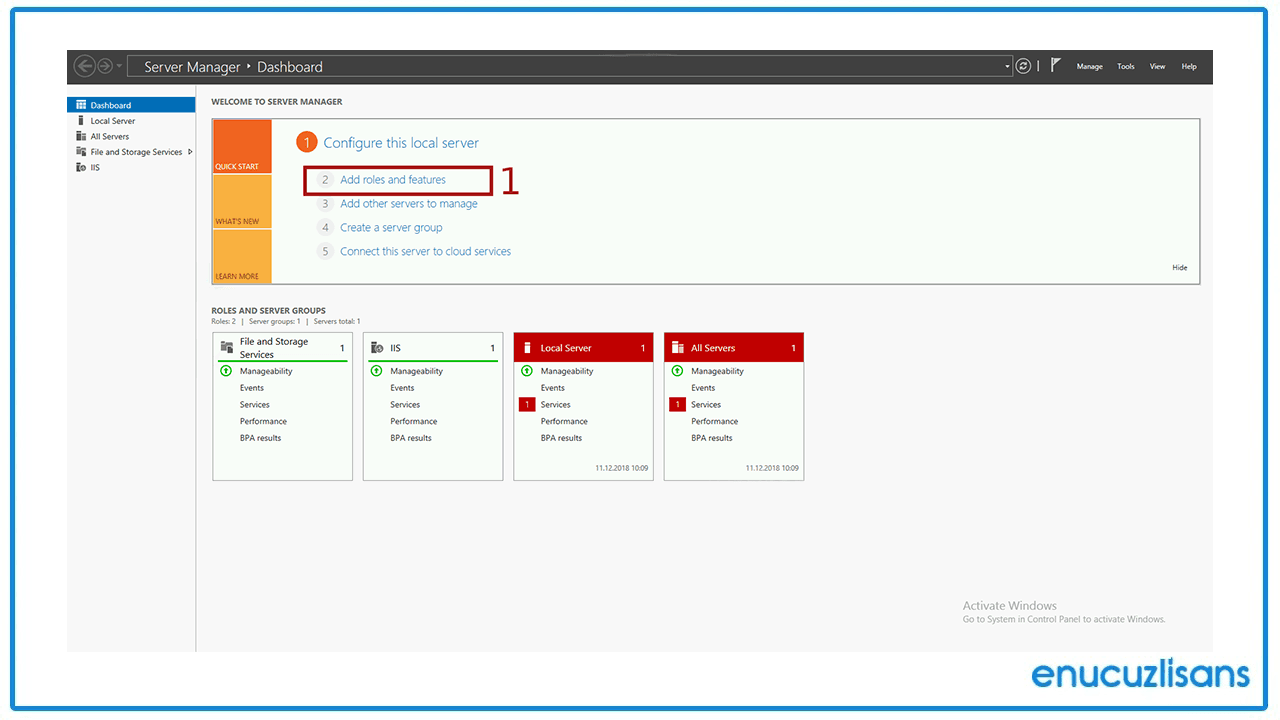Click the All Servers tile header icon
Viewport: 1280px width, 720px height.
(678, 348)
